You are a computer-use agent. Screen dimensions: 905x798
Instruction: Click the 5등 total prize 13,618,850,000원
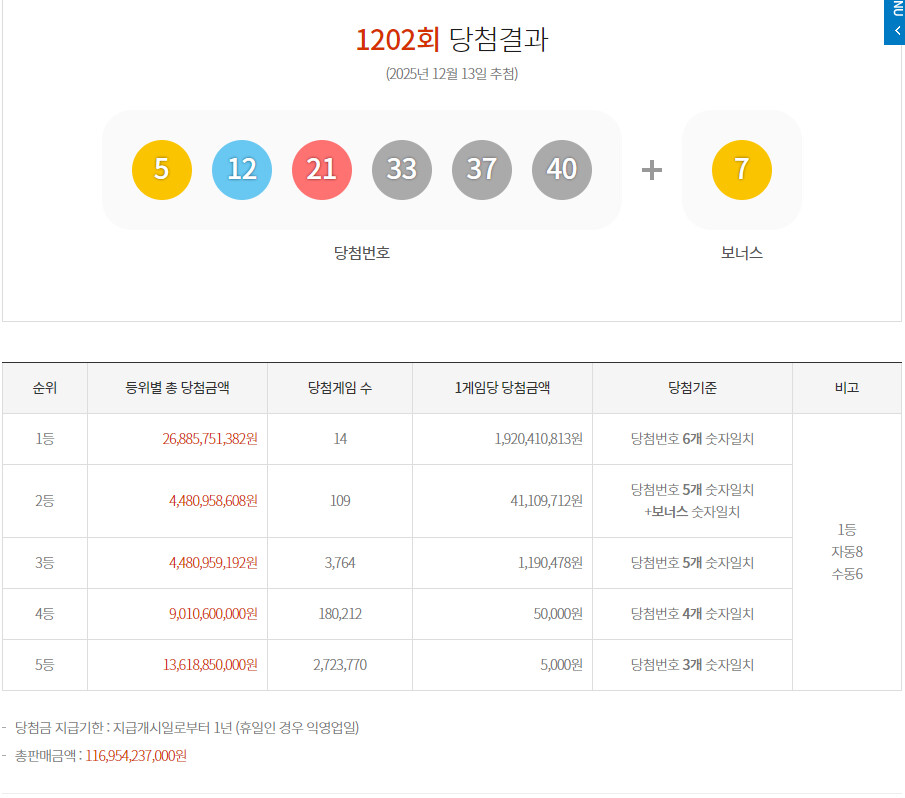coord(210,665)
